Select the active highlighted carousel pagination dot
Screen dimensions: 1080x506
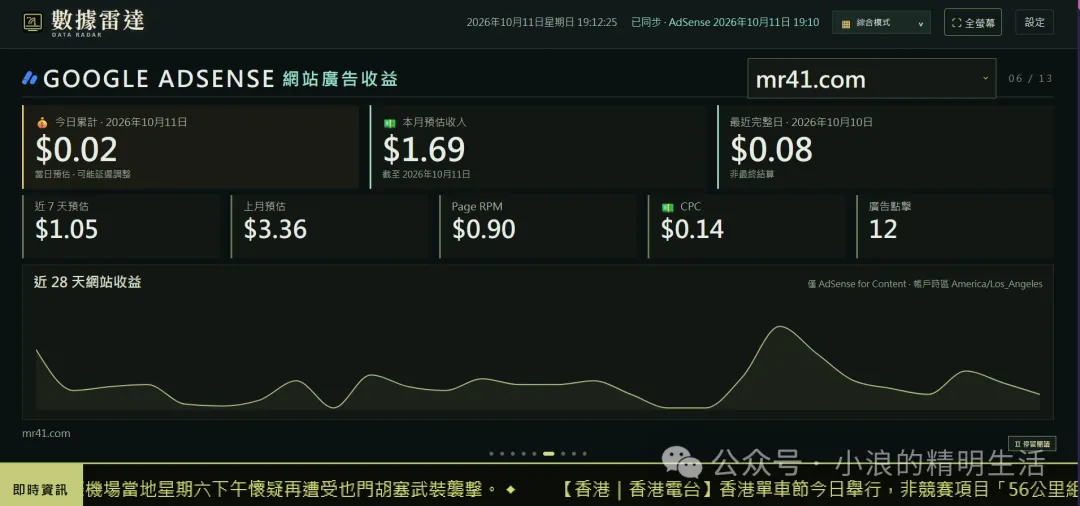549,454
